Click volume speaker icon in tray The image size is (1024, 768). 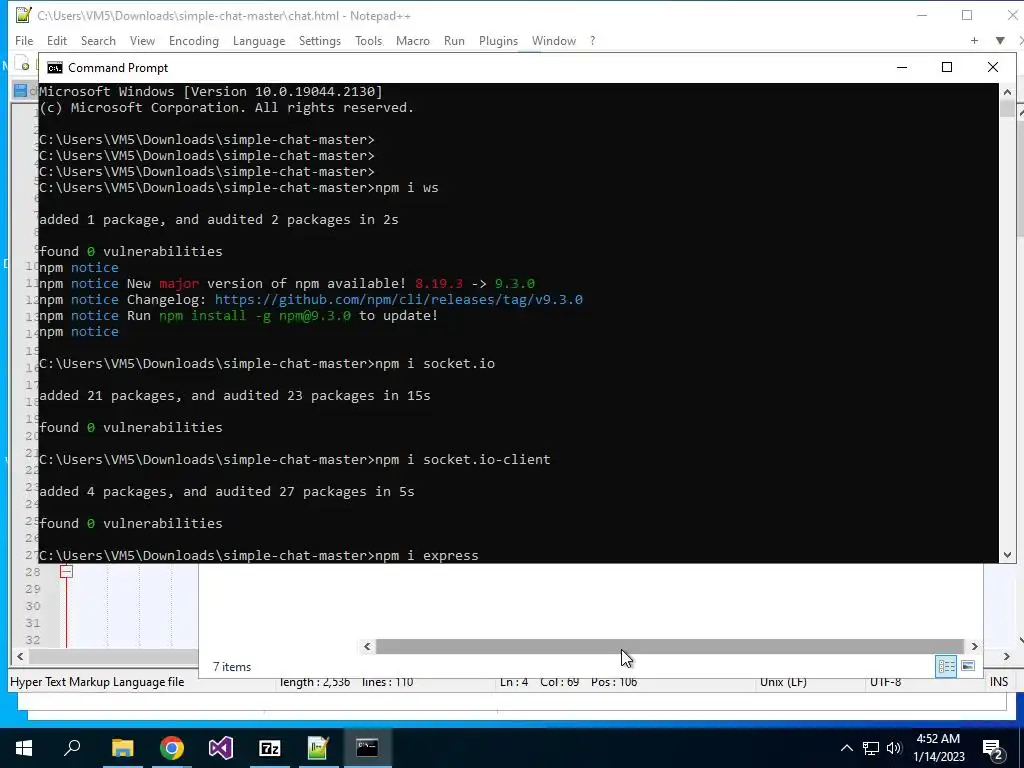click(x=894, y=748)
